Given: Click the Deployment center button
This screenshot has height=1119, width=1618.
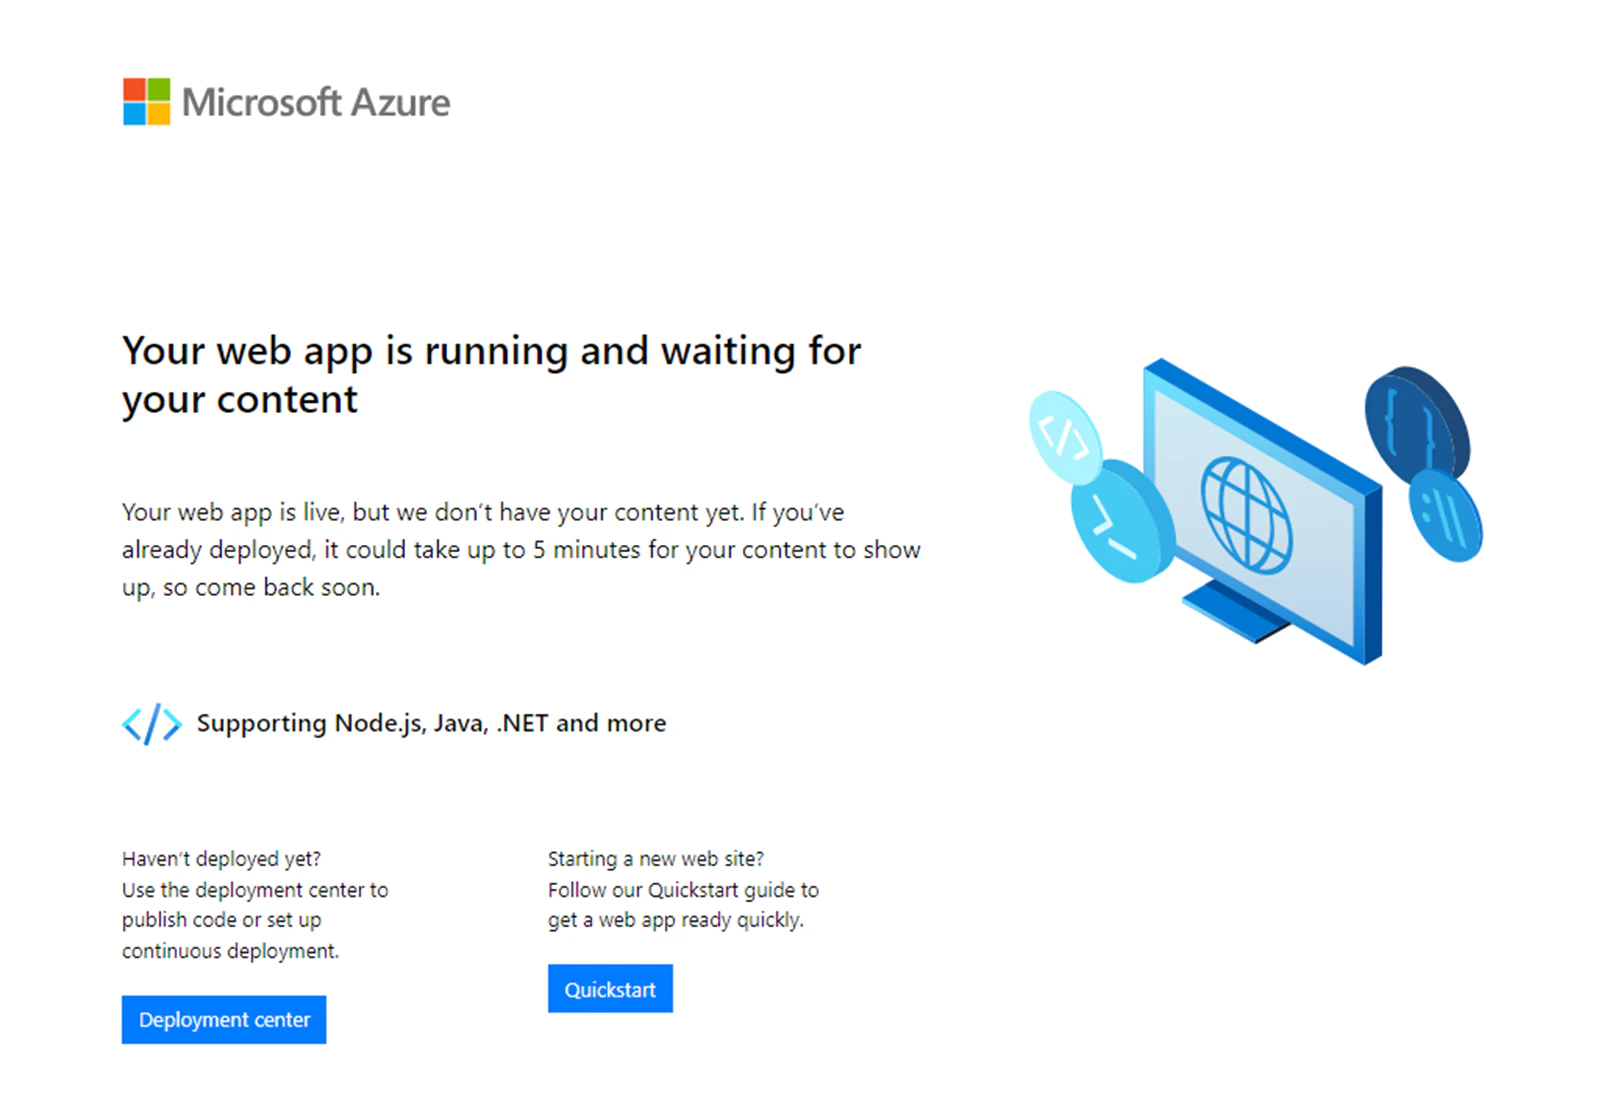Looking at the screenshot, I should tap(224, 1019).
